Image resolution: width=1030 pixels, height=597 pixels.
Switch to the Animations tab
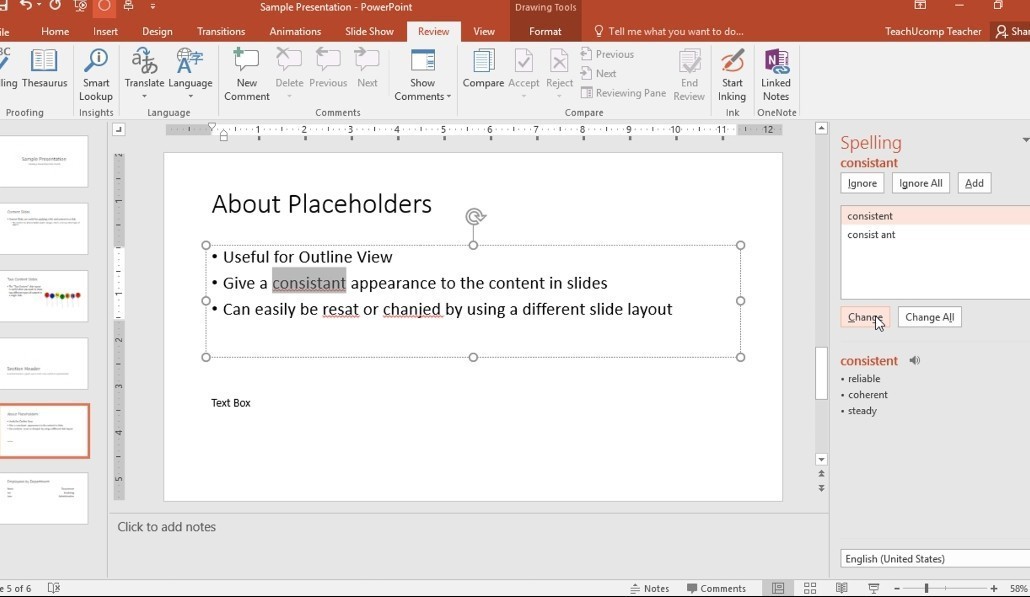(x=295, y=31)
